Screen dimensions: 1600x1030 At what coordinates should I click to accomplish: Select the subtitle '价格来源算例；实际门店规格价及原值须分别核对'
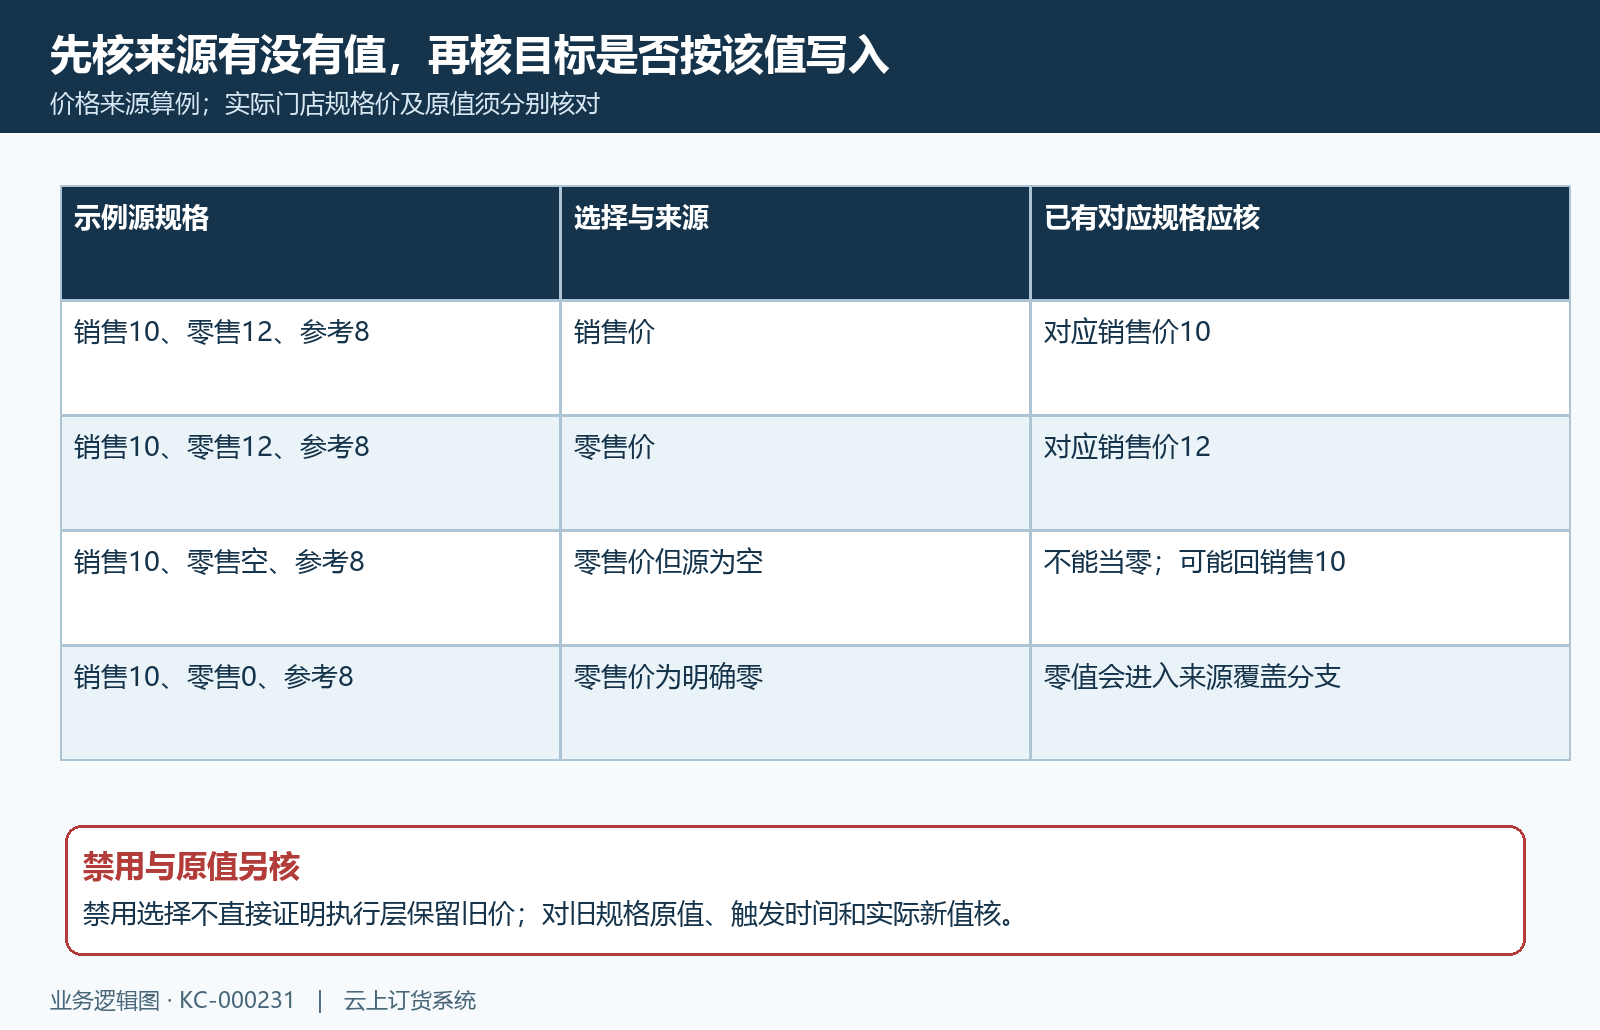325,104
